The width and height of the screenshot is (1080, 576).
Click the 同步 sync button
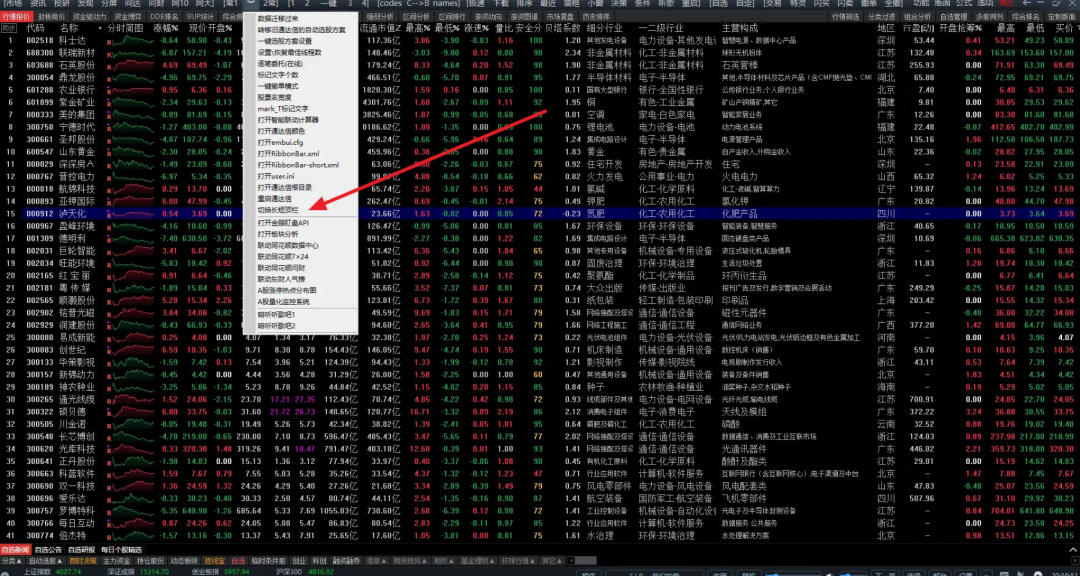[x=9, y=29]
